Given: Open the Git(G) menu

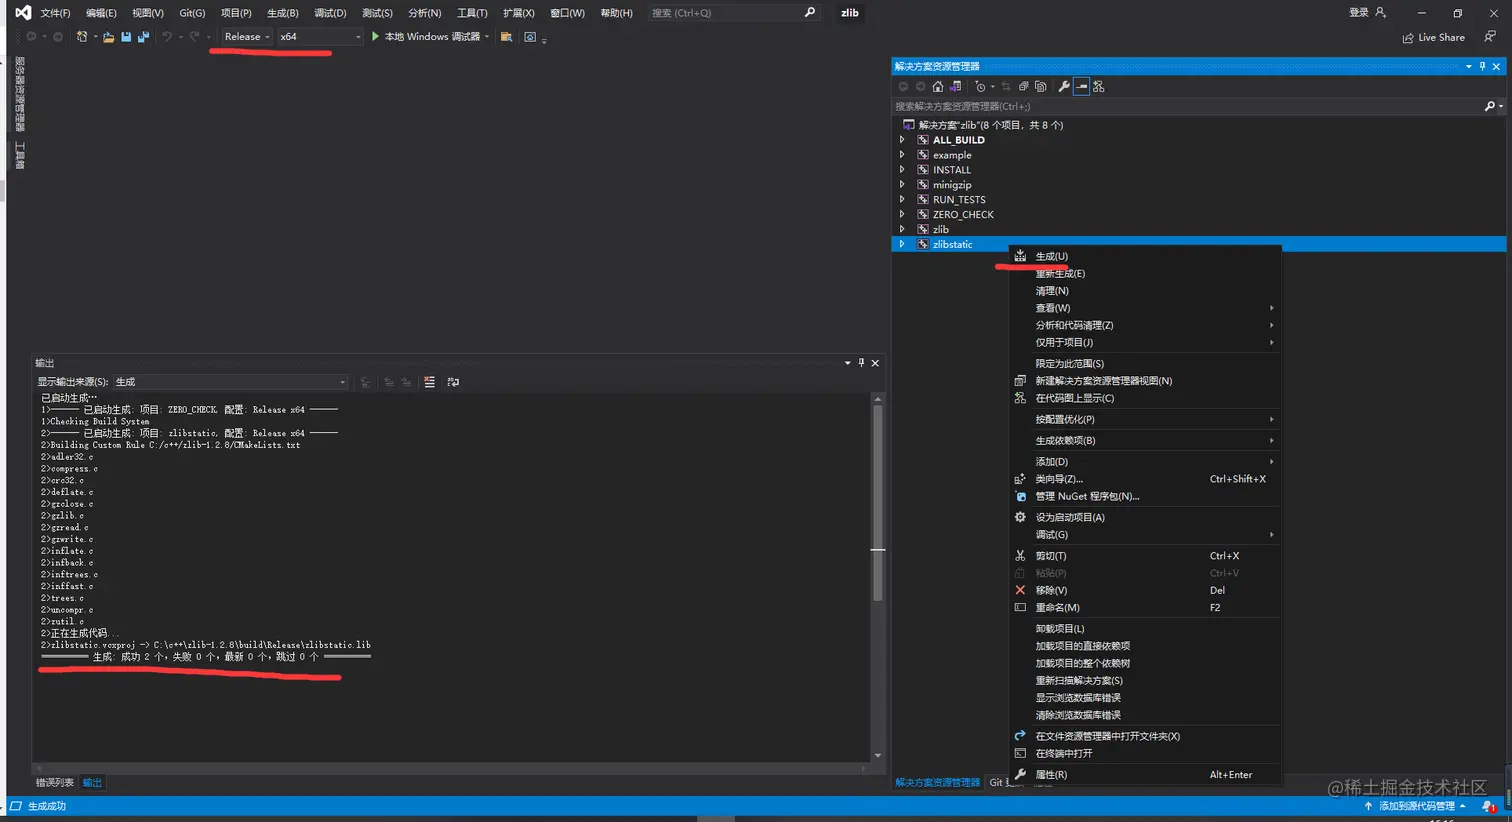Looking at the screenshot, I should pos(192,13).
